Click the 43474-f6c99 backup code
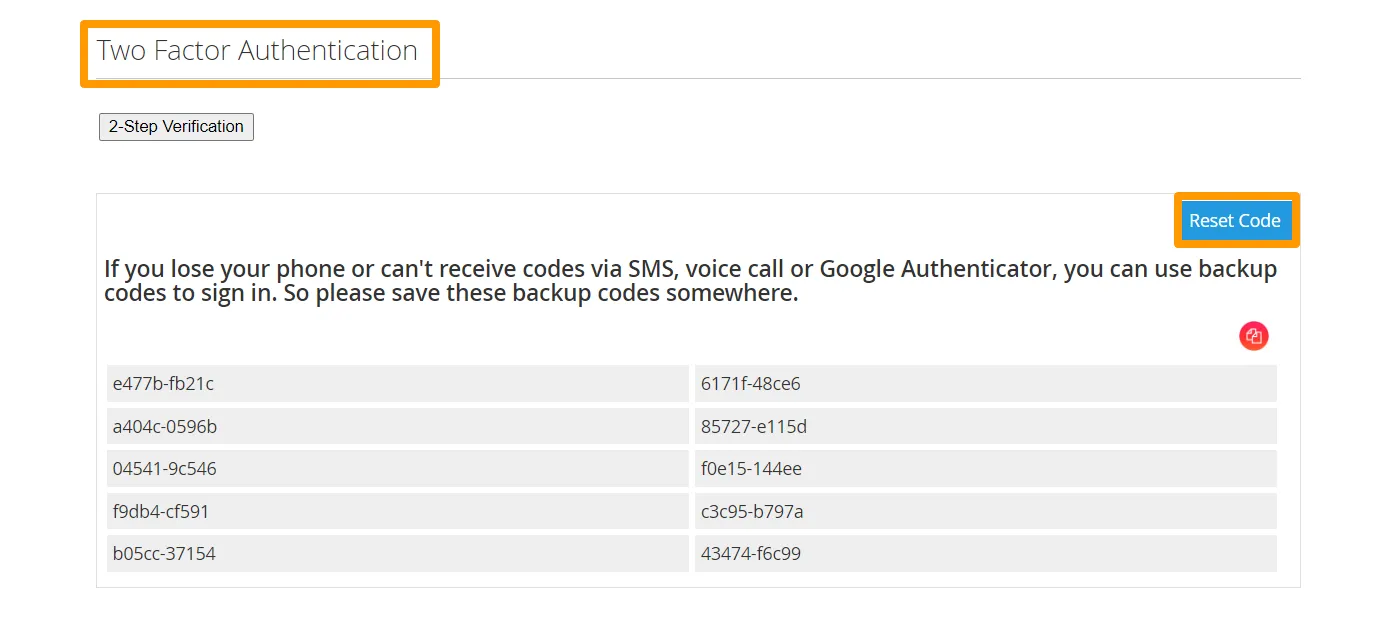 [751, 554]
